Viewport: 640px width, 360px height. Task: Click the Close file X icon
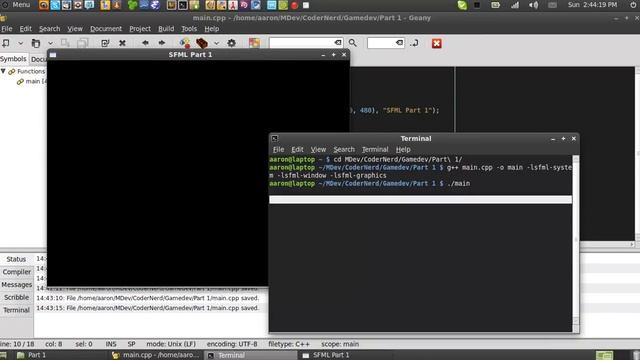pyautogui.click(x=122, y=43)
